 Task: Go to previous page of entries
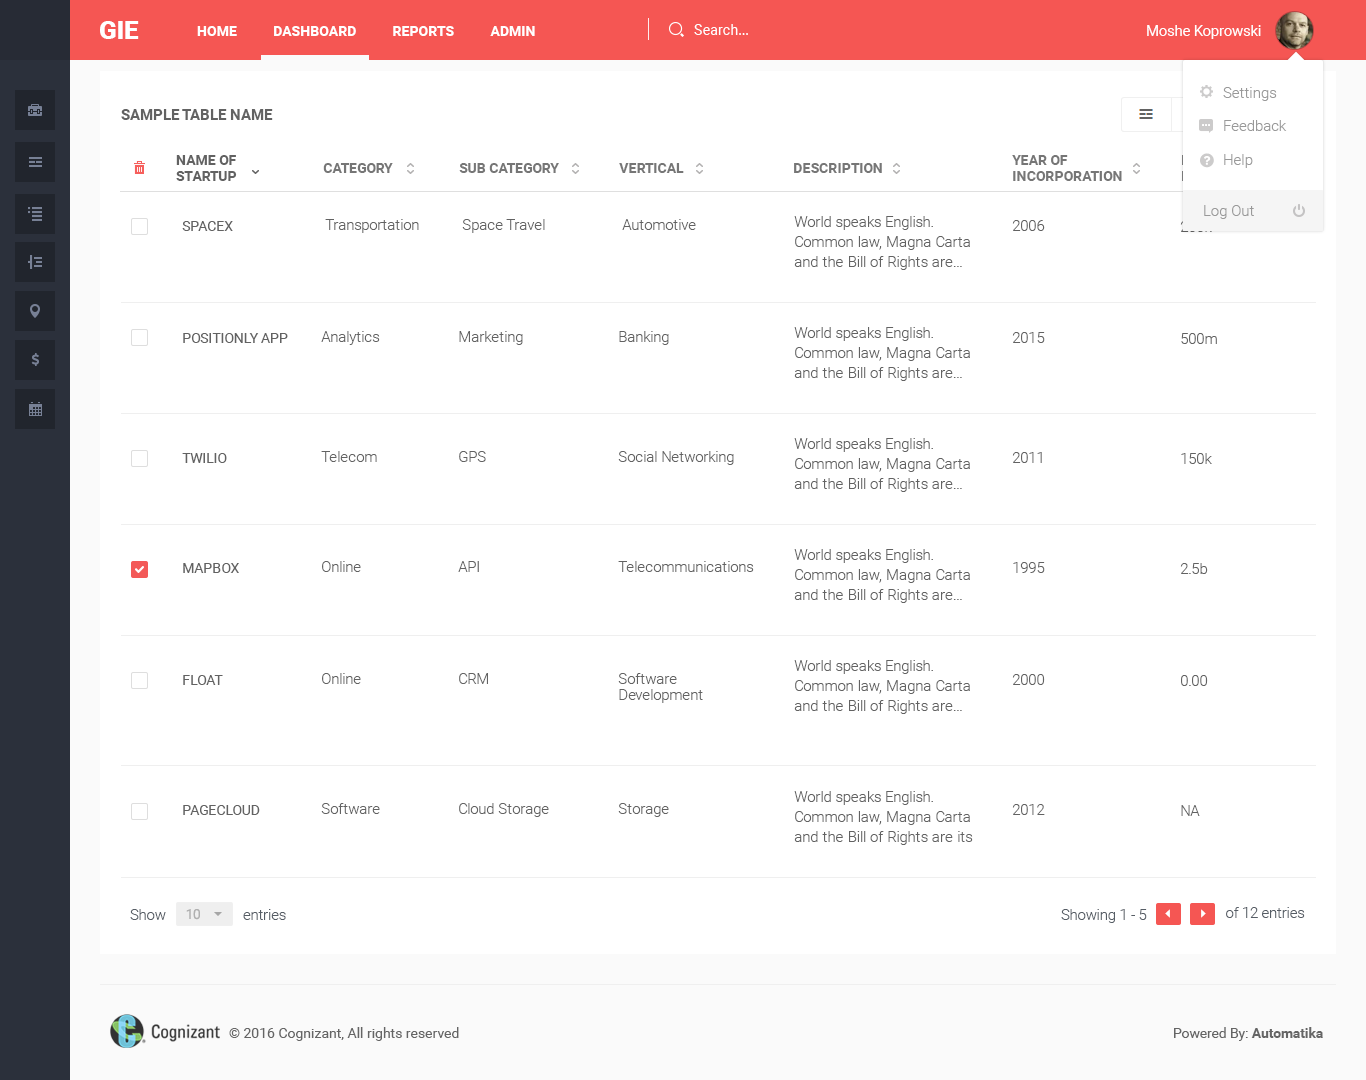[1168, 914]
